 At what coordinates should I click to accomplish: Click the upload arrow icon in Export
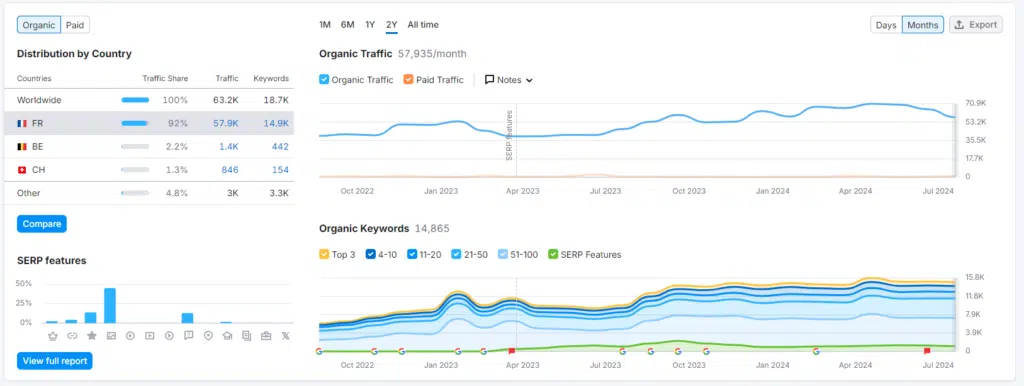tap(959, 25)
